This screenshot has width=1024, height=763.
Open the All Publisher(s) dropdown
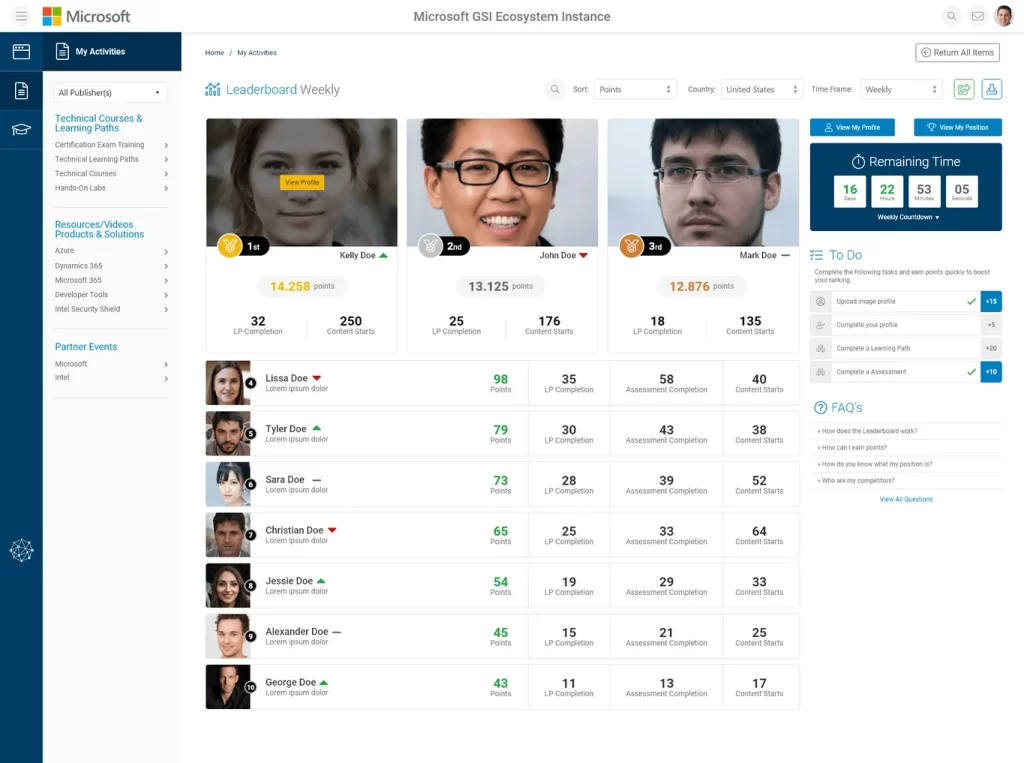coord(110,93)
